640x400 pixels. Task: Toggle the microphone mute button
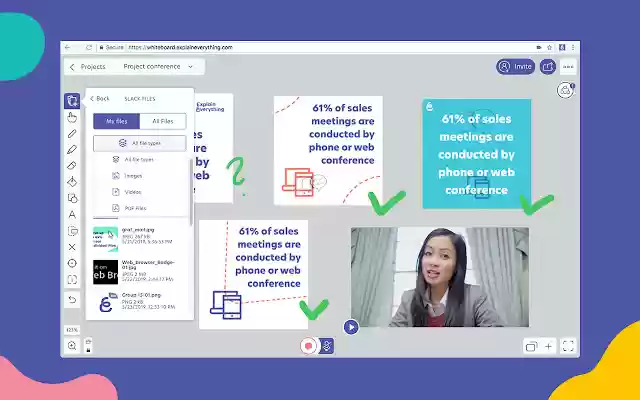(327, 346)
